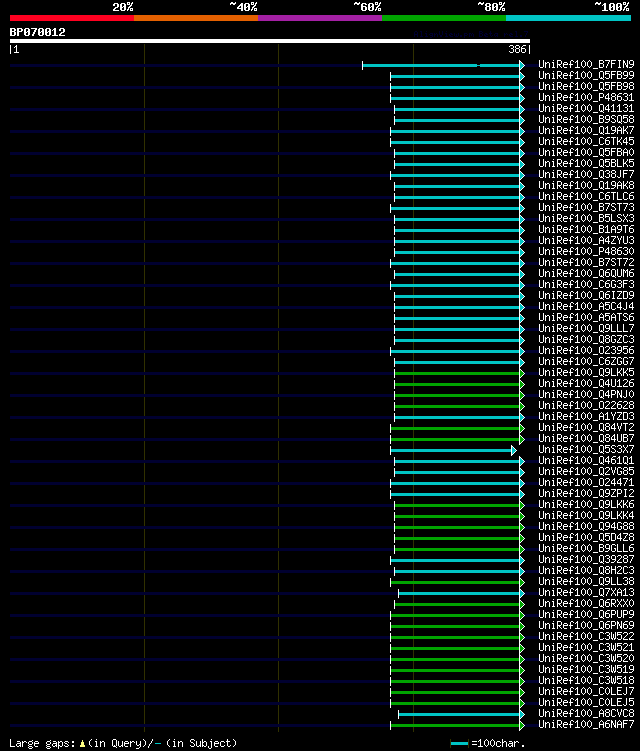
Task: Open hit UniRef100_P48631
Action: (586, 97)
